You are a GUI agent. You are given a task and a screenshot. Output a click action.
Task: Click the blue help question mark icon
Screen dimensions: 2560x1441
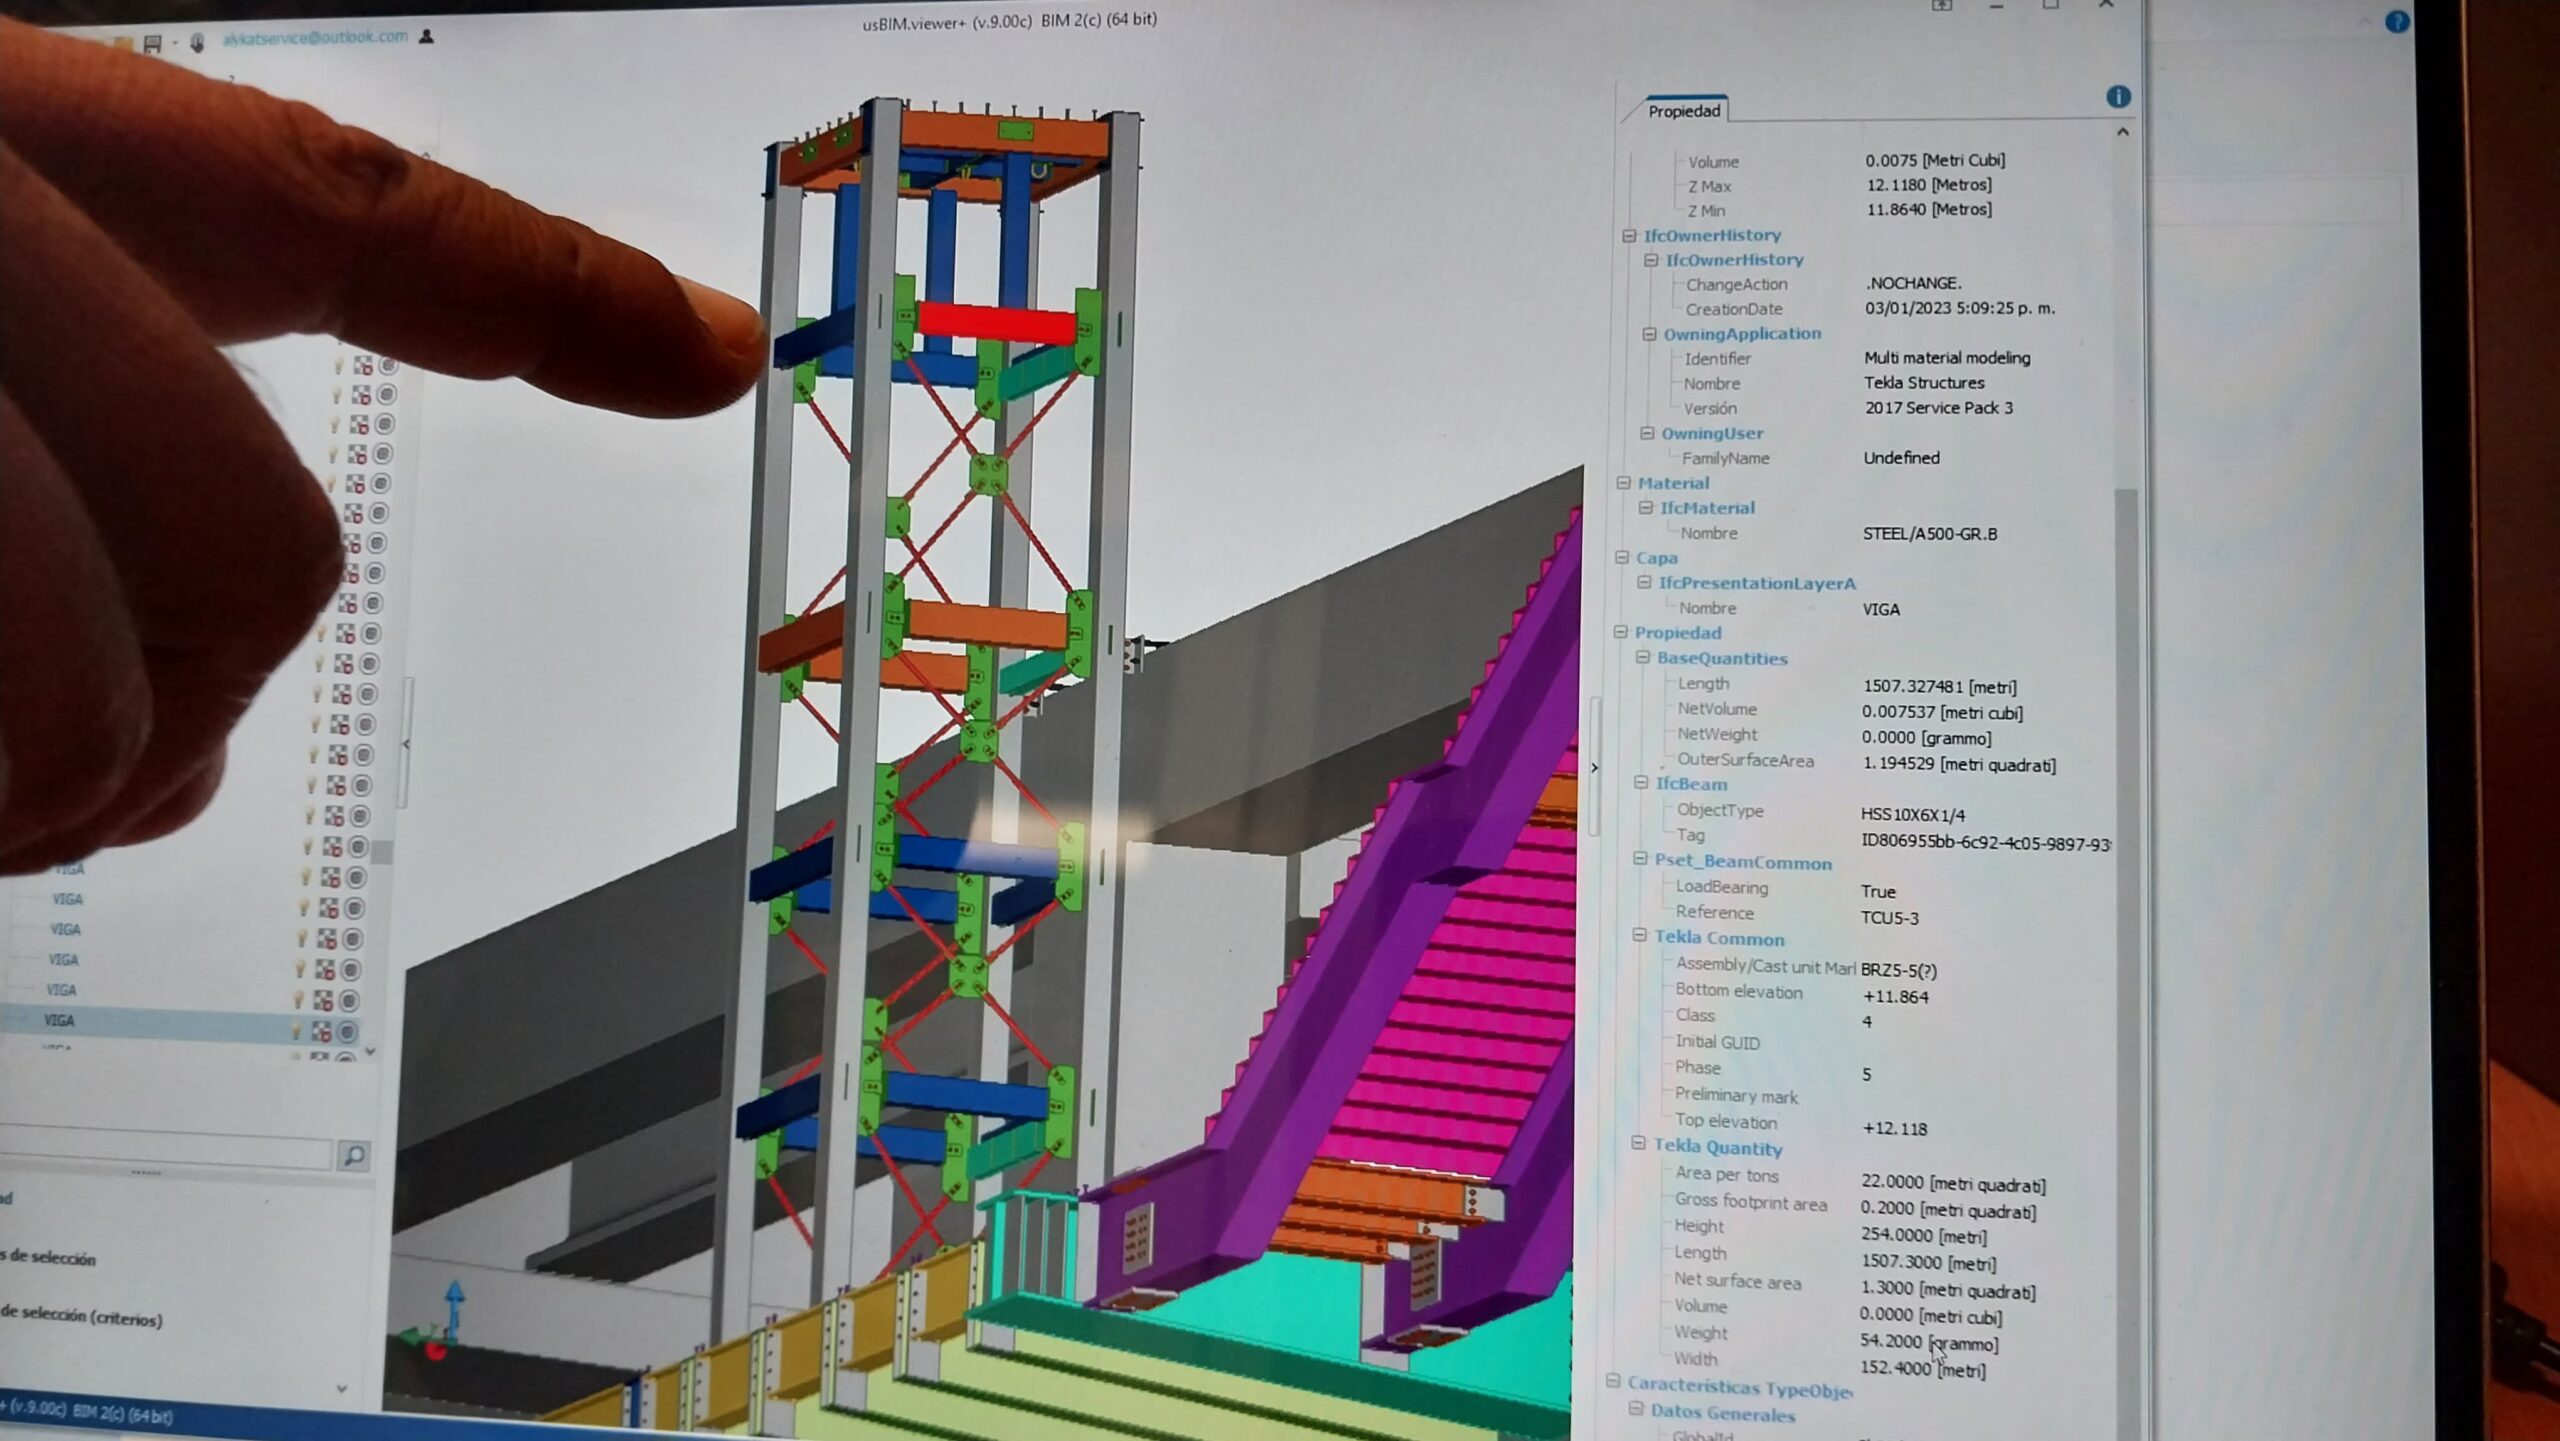click(2397, 22)
